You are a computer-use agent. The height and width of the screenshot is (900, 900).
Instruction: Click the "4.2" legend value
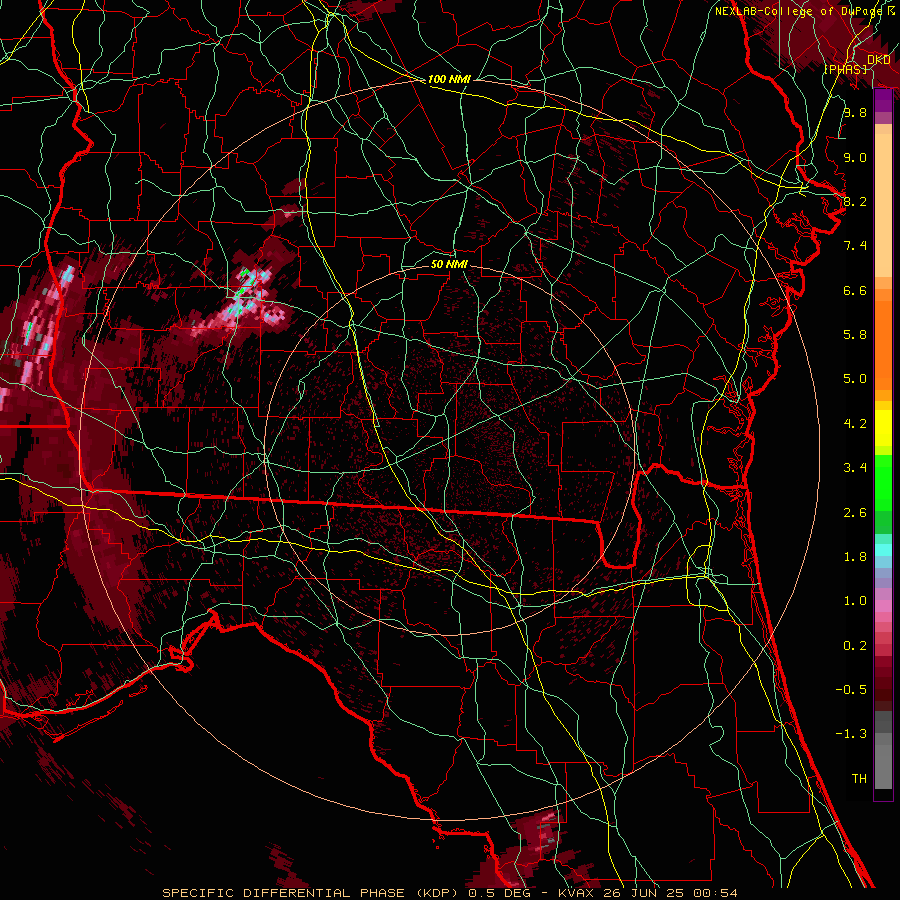(855, 424)
